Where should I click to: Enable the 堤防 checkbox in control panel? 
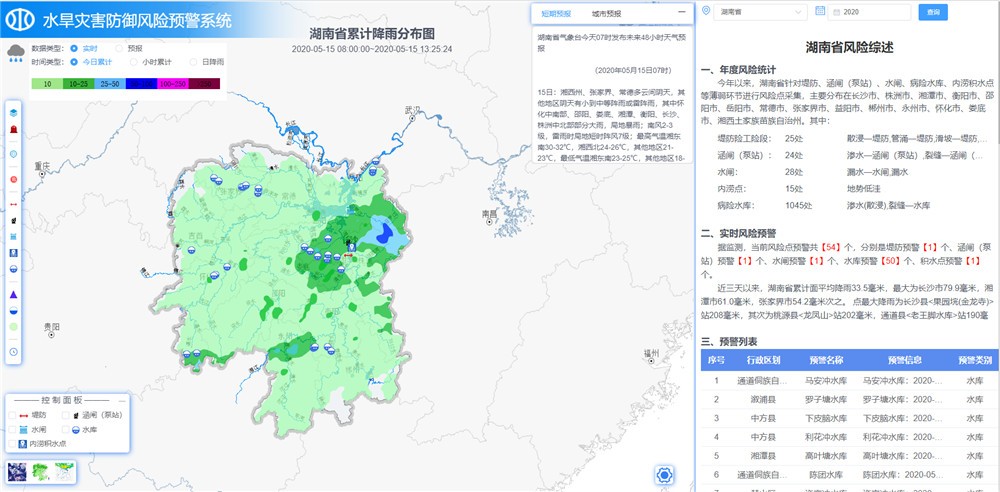click(x=12, y=413)
